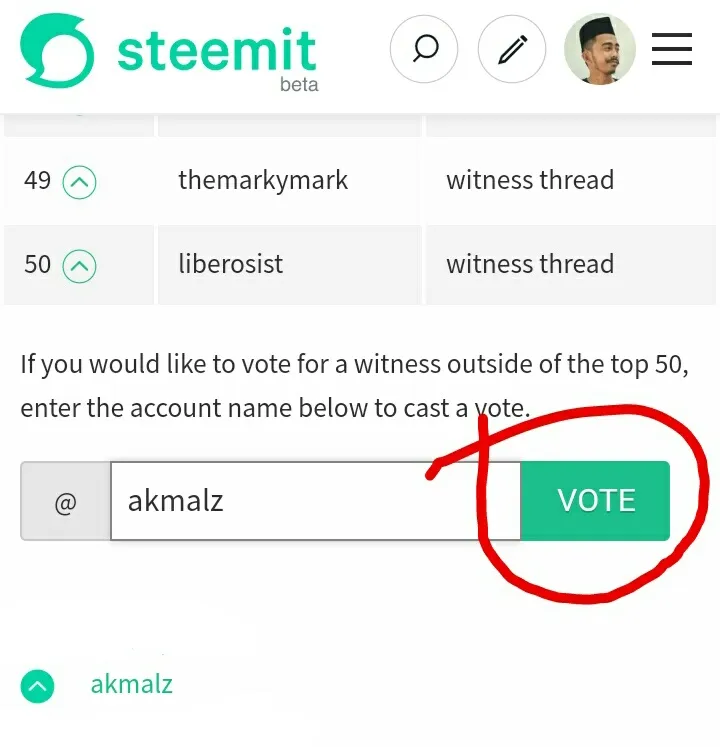Open search with the magnifier icon
Screen dimensions: 720x747
click(x=424, y=49)
